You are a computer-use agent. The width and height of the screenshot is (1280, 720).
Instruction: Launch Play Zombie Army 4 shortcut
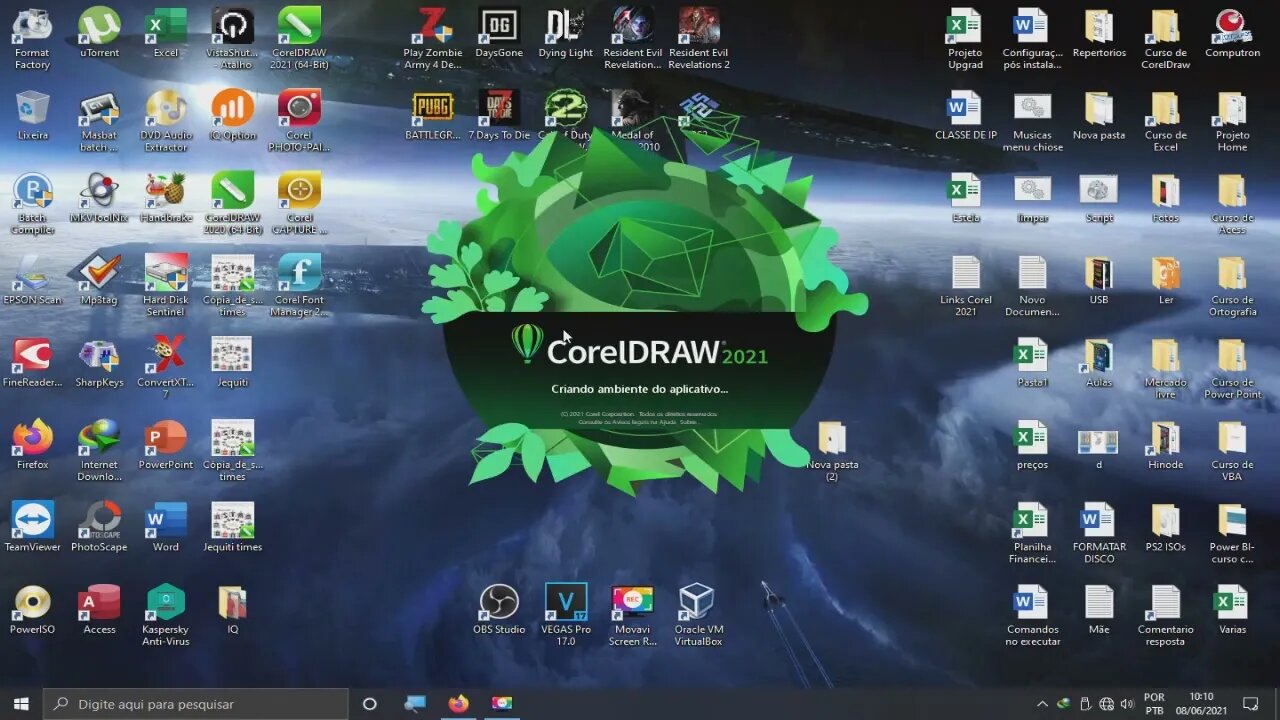pyautogui.click(x=433, y=39)
